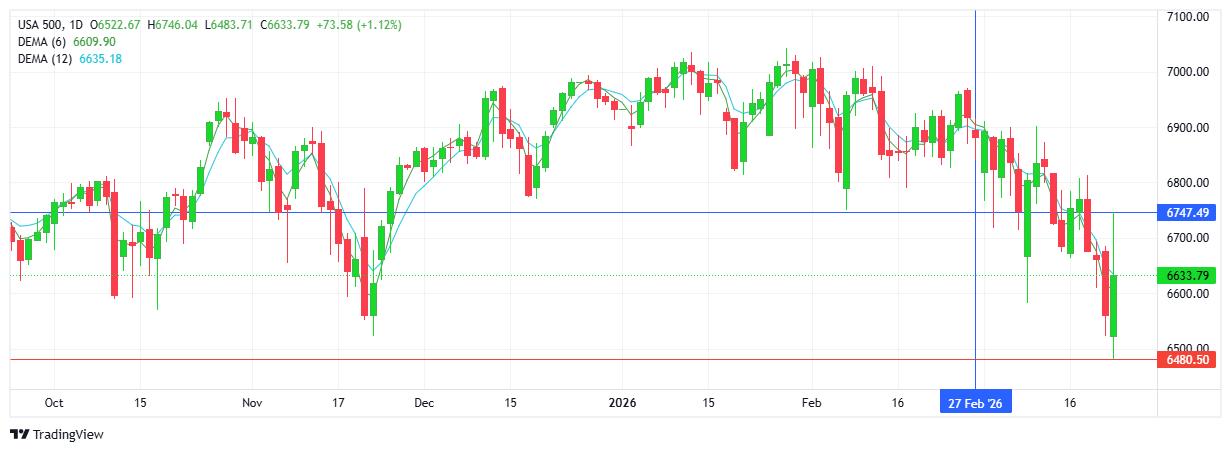The width and height of the screenshot is (1231, 452).
Task: Click the 6900.00 price axis label
Action: [1190, 128]
